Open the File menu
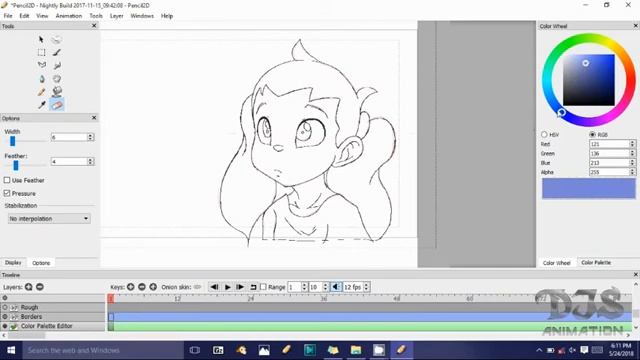 click(8, 16)
